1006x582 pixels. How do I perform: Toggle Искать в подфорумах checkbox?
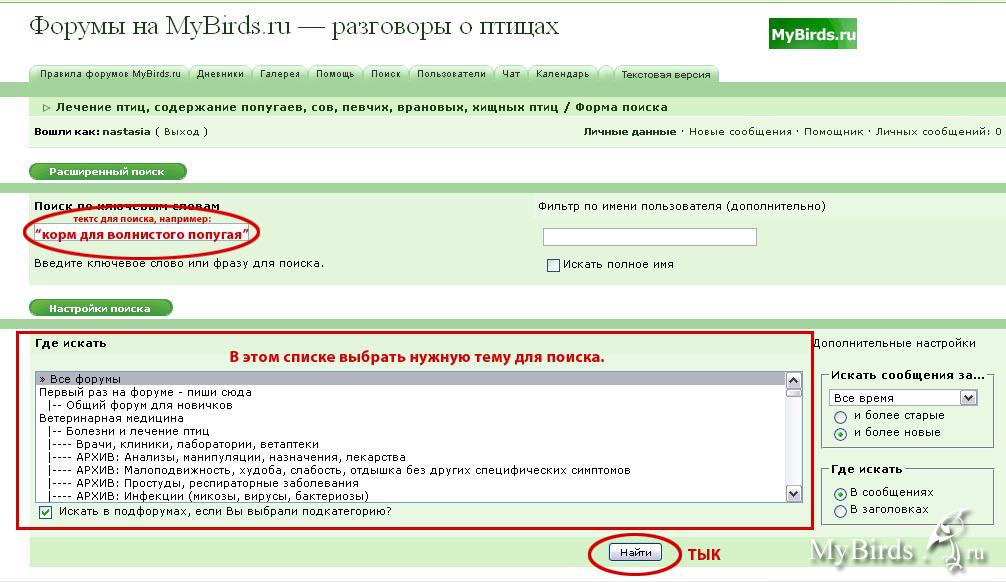(46, 512)
